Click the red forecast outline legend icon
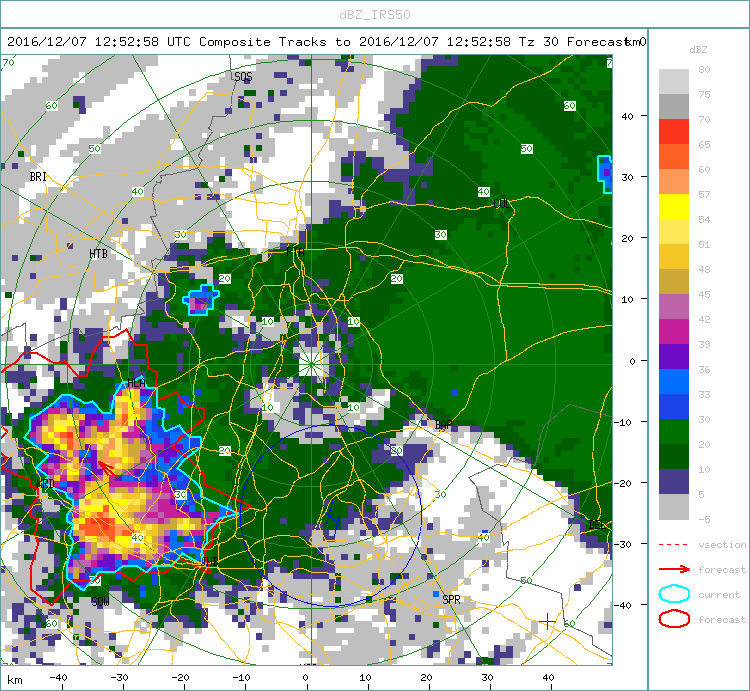Viewport: 750px width, 691px height. coord(674,619)
